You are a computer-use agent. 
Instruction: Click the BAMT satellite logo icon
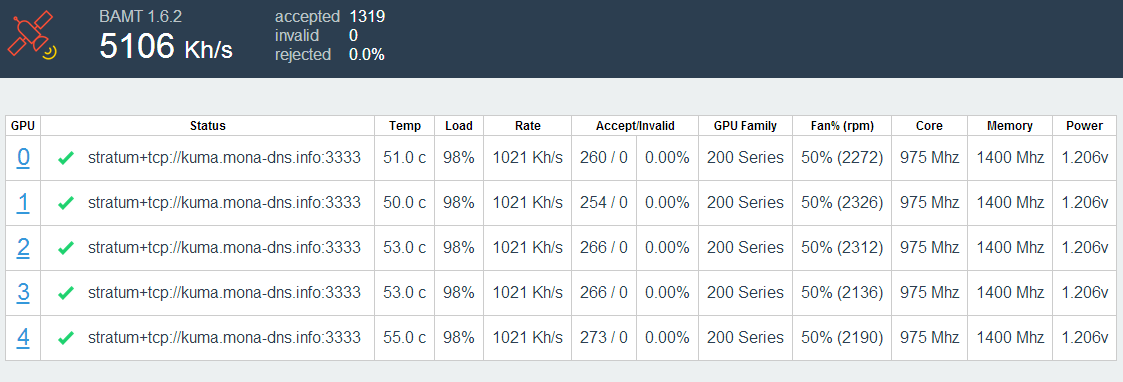[32, 36]
